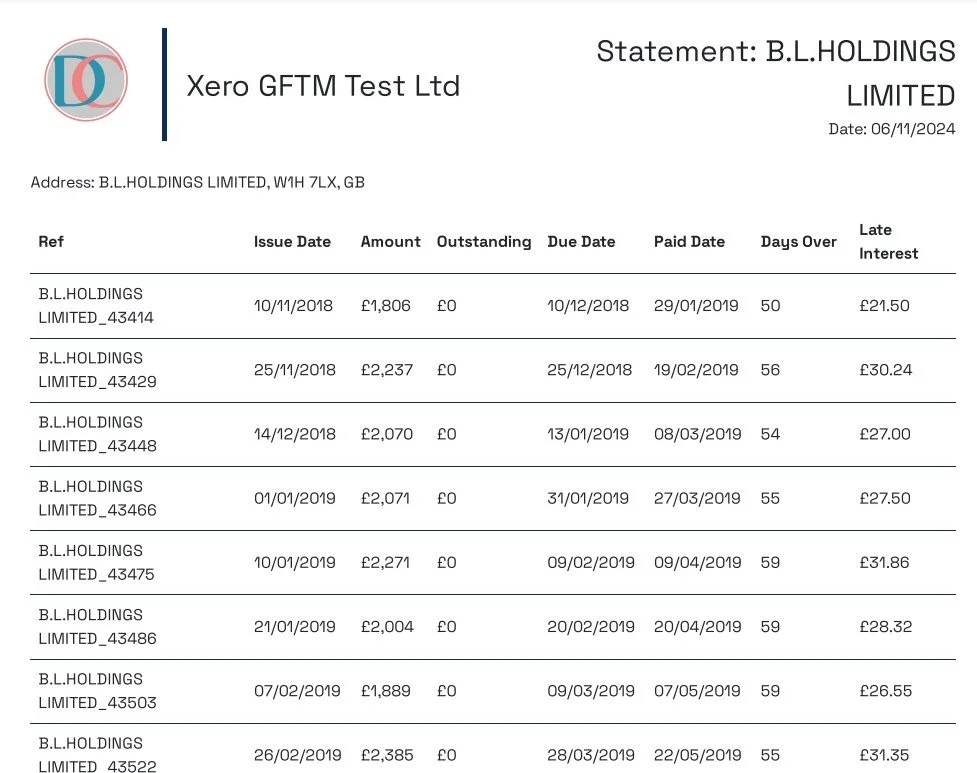Click the amount £2,071
The width and height of the screenshot is (977, 773).
tap(385, 498)
